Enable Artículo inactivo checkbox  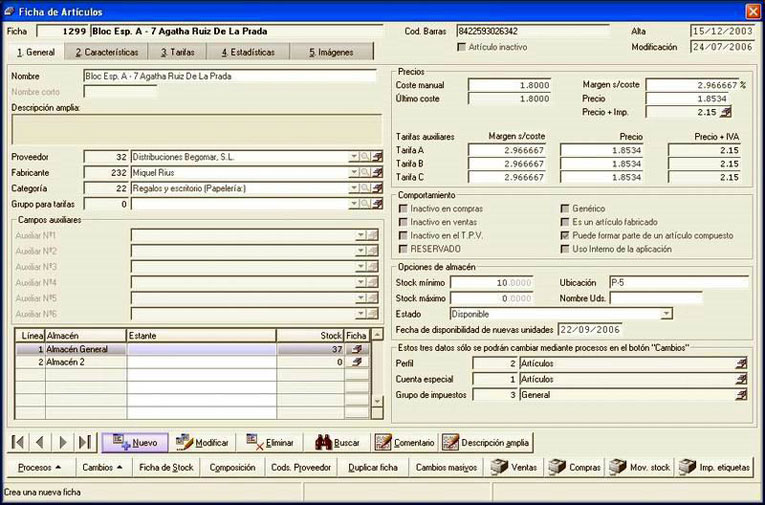(462, 47)
